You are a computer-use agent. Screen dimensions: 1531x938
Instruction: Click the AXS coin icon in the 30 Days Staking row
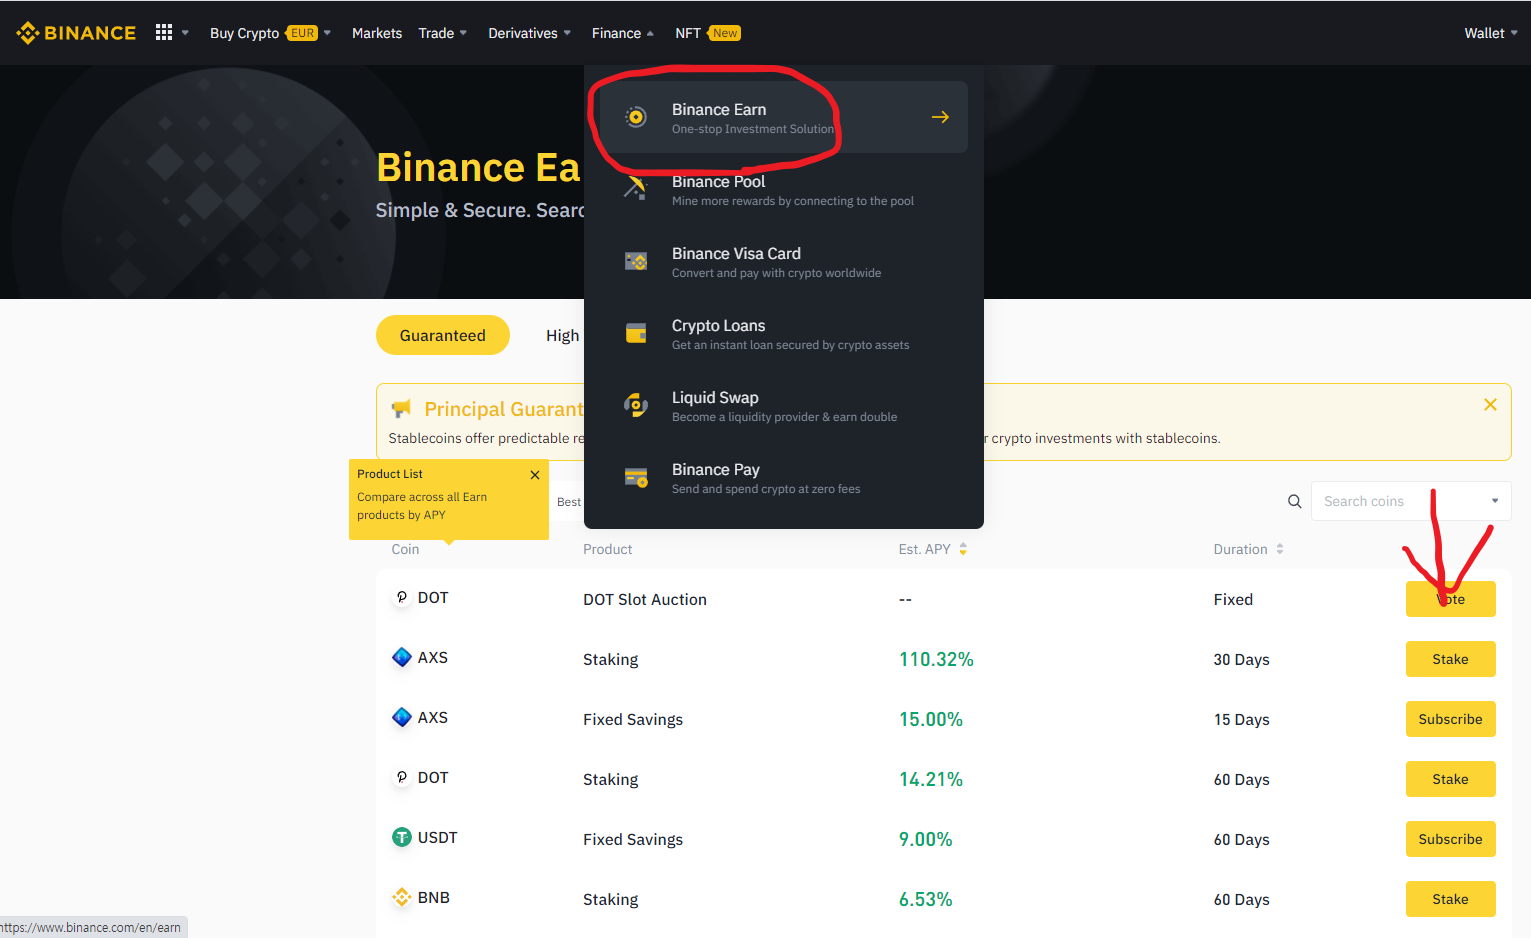[x=402, y=657]
